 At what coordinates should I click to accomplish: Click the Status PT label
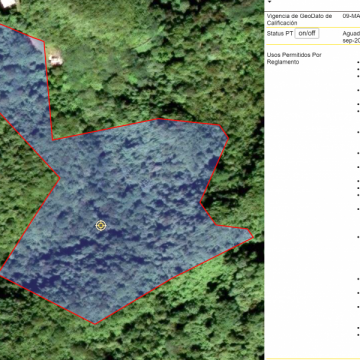coord(280,34)
